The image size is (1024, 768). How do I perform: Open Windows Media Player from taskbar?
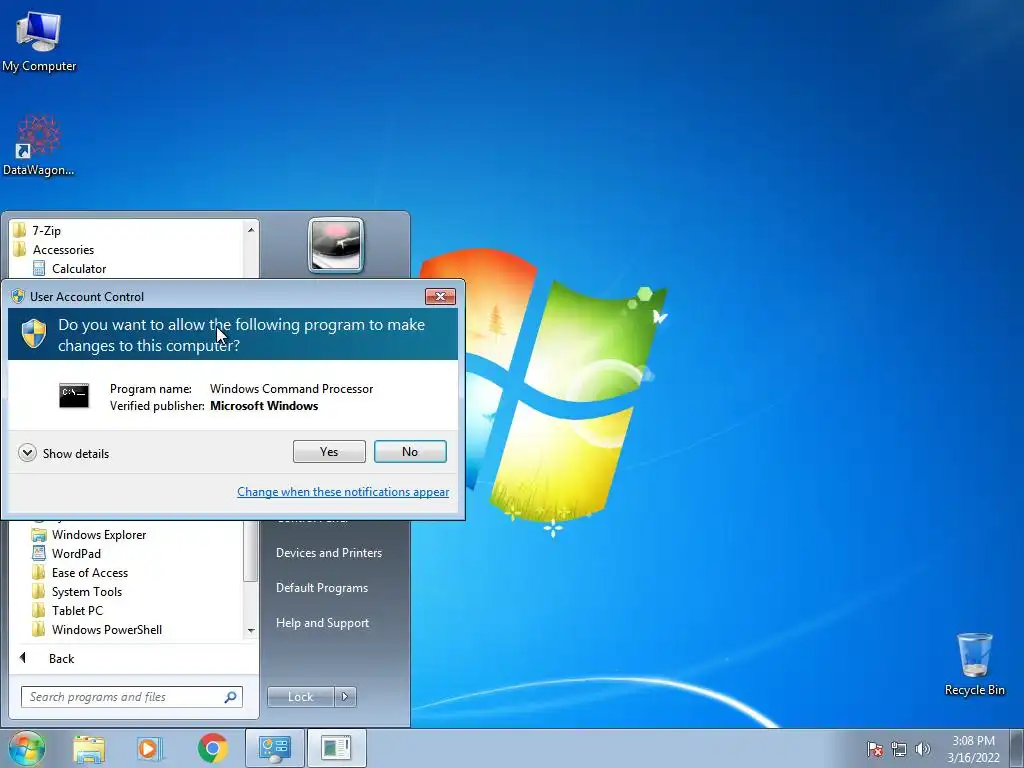click(x=150, y=749)
